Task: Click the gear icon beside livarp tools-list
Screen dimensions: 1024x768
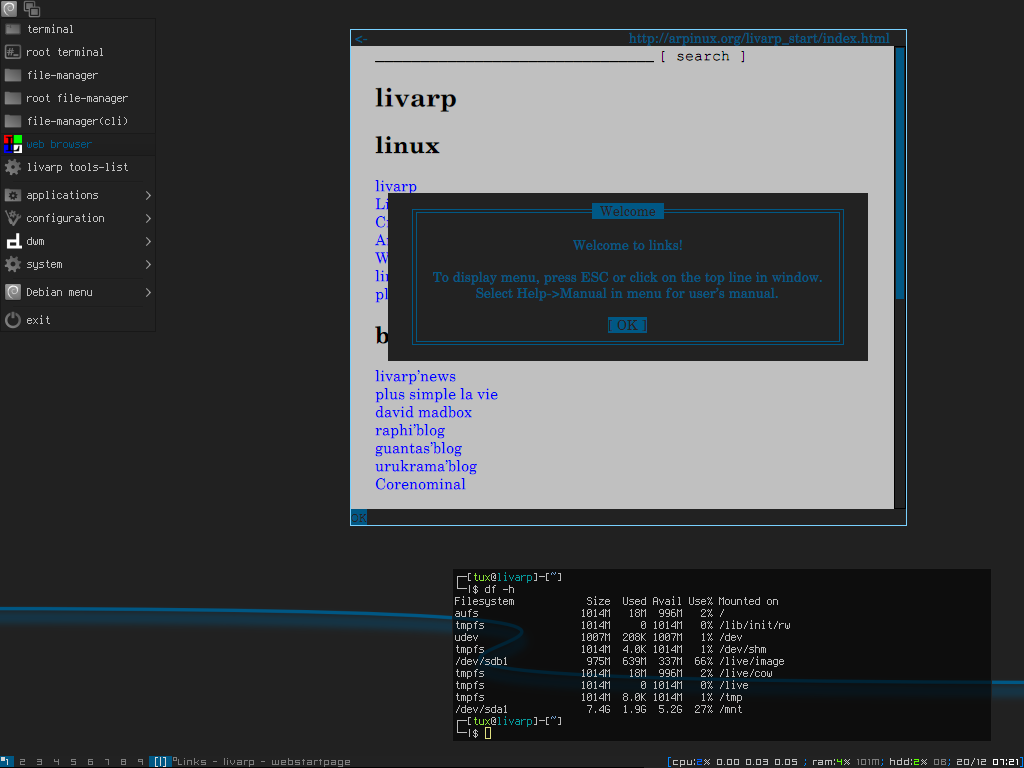Action: [x=12, y=167]
